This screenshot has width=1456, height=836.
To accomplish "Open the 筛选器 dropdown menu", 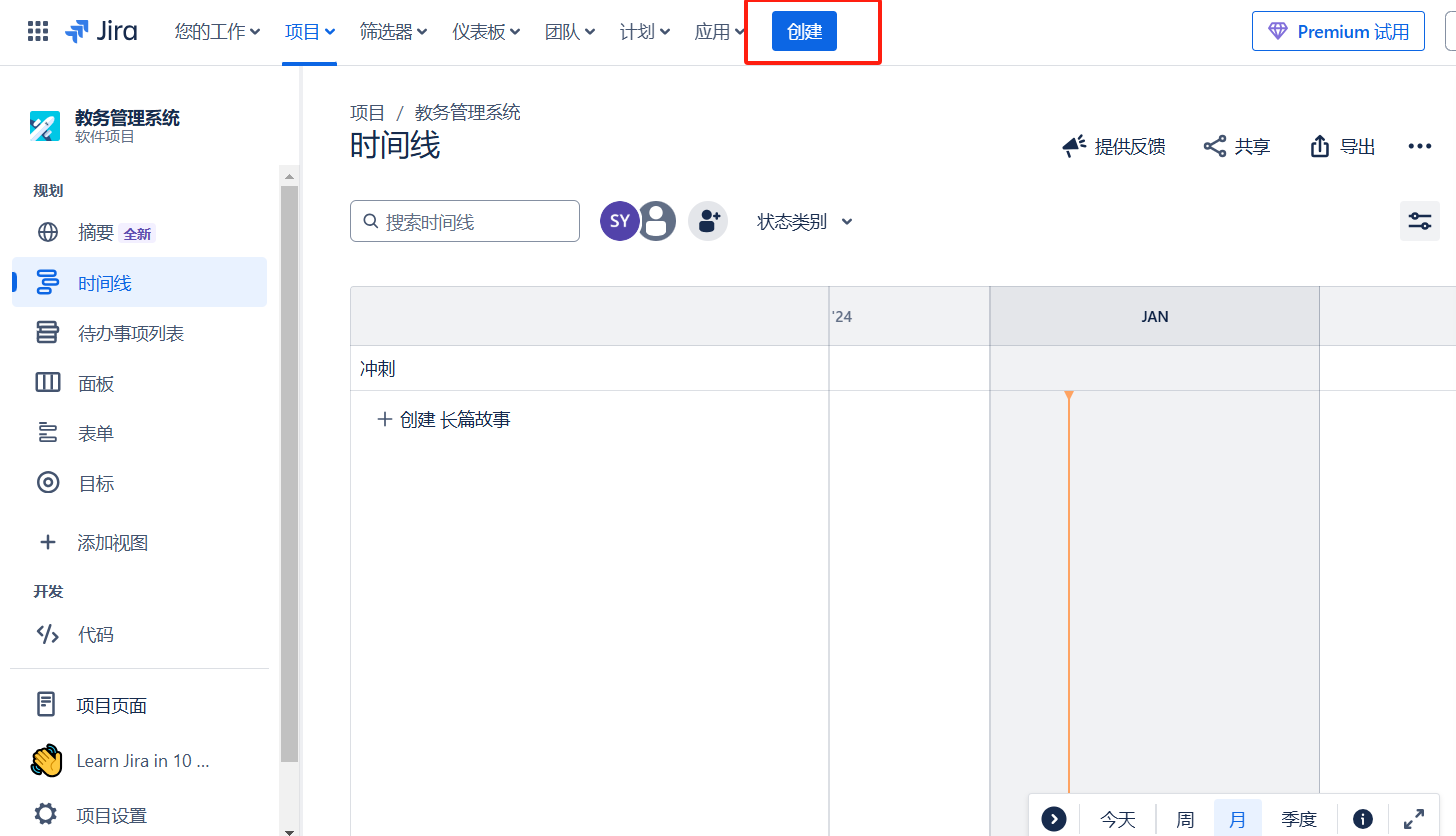I will tap(394, 32).
